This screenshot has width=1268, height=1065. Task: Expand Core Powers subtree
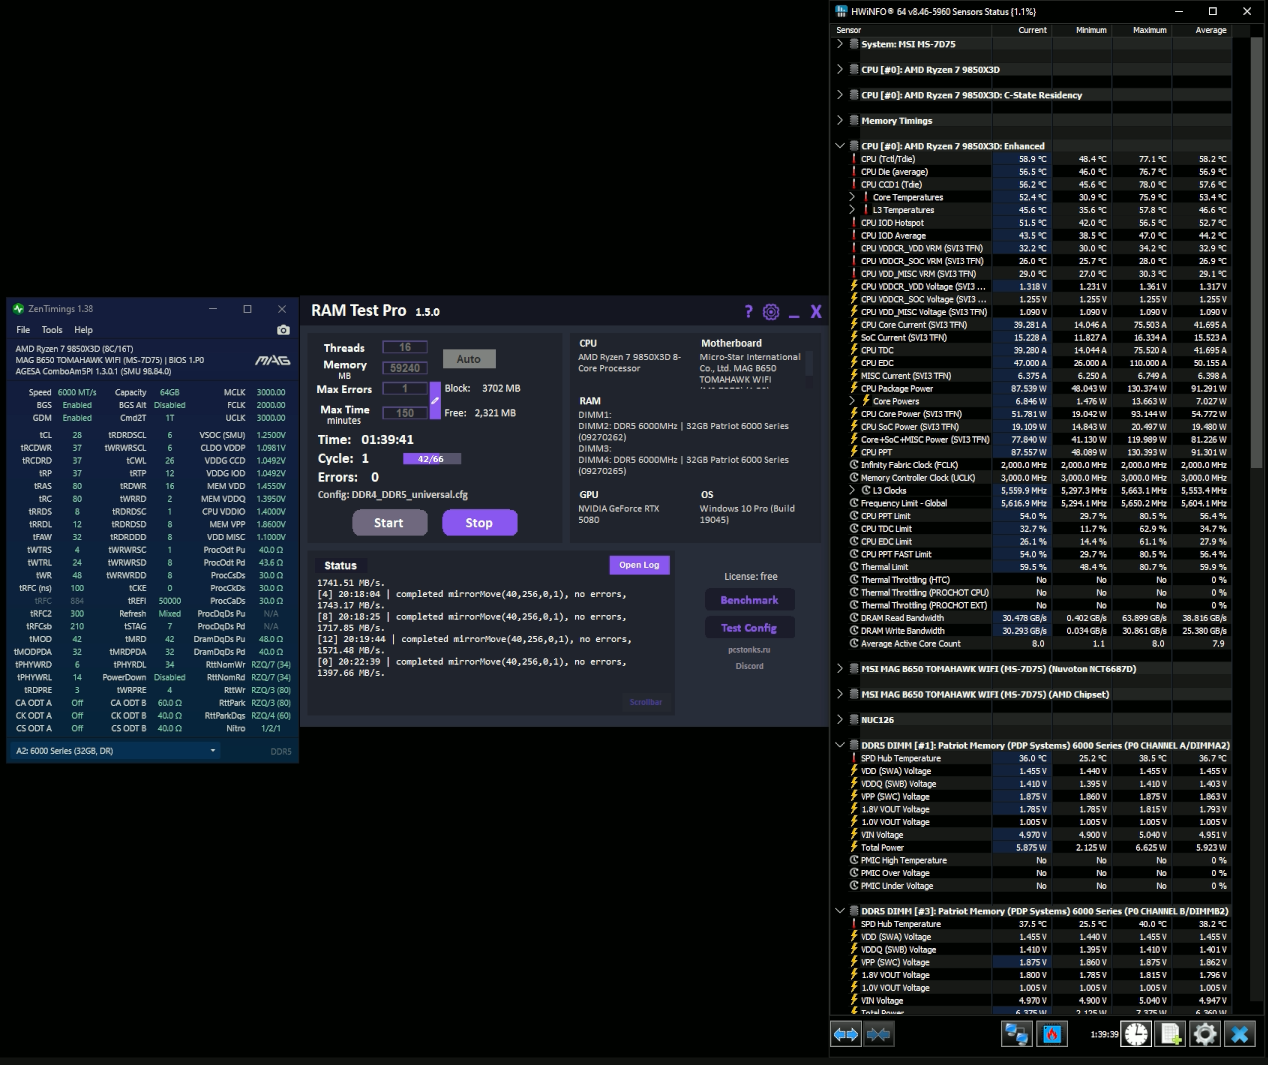(853, 401)
